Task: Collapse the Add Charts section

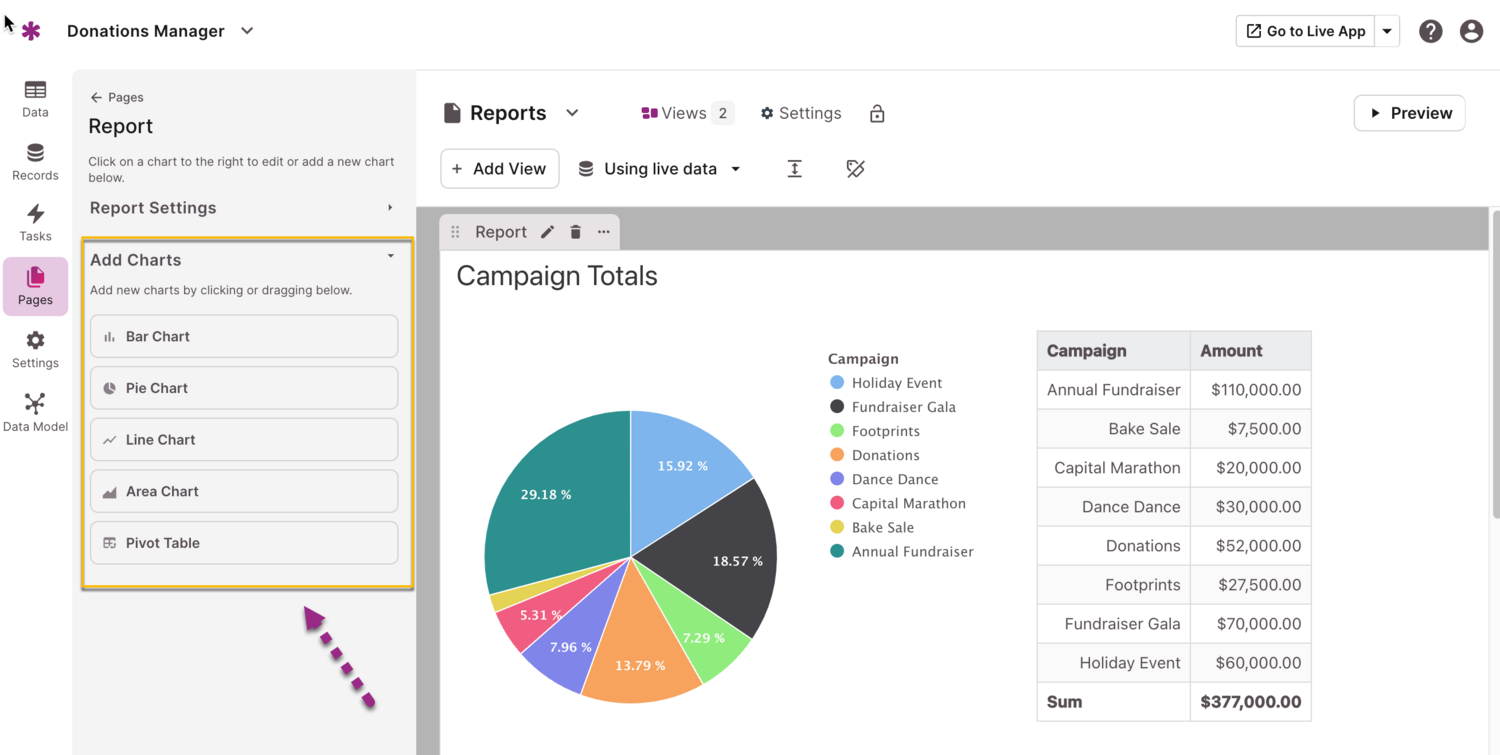Action: click(390, 257)
